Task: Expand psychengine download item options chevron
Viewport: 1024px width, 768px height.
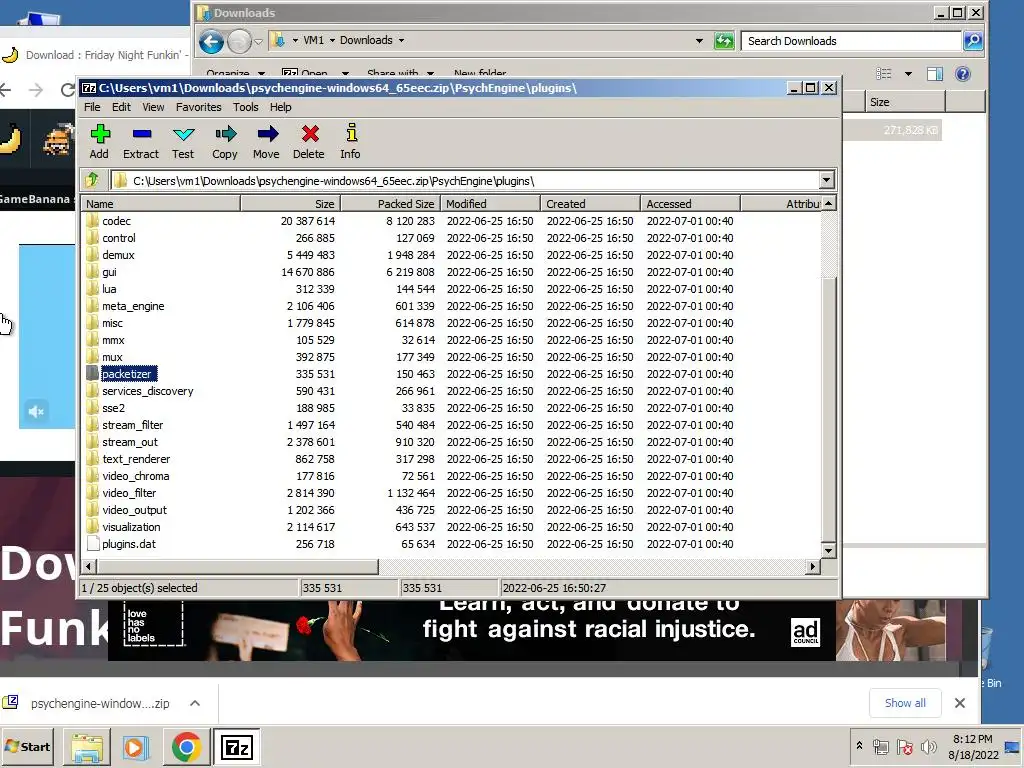Action: tap(195, 703)
